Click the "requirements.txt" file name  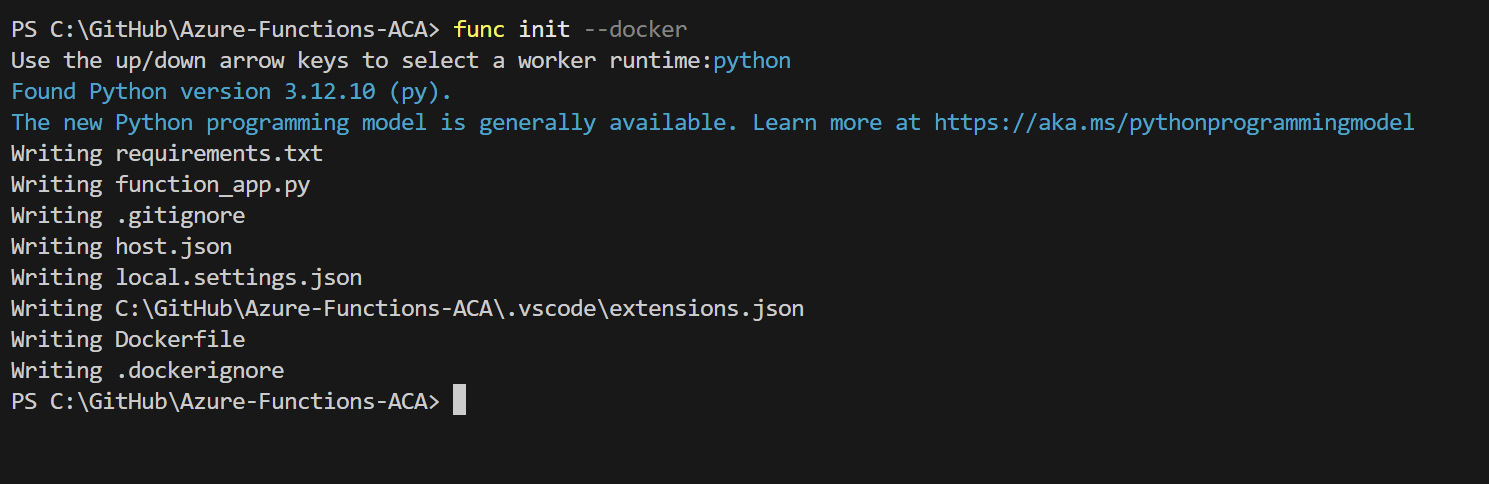tap(219, 154)
